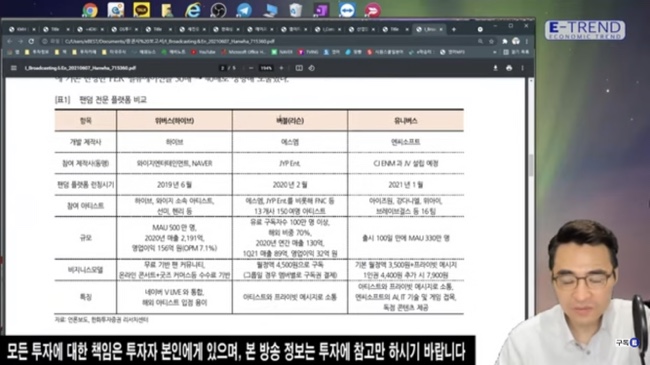Click the 버블(디어유) column header
The image size is (650, 365).
click(290, 121)
